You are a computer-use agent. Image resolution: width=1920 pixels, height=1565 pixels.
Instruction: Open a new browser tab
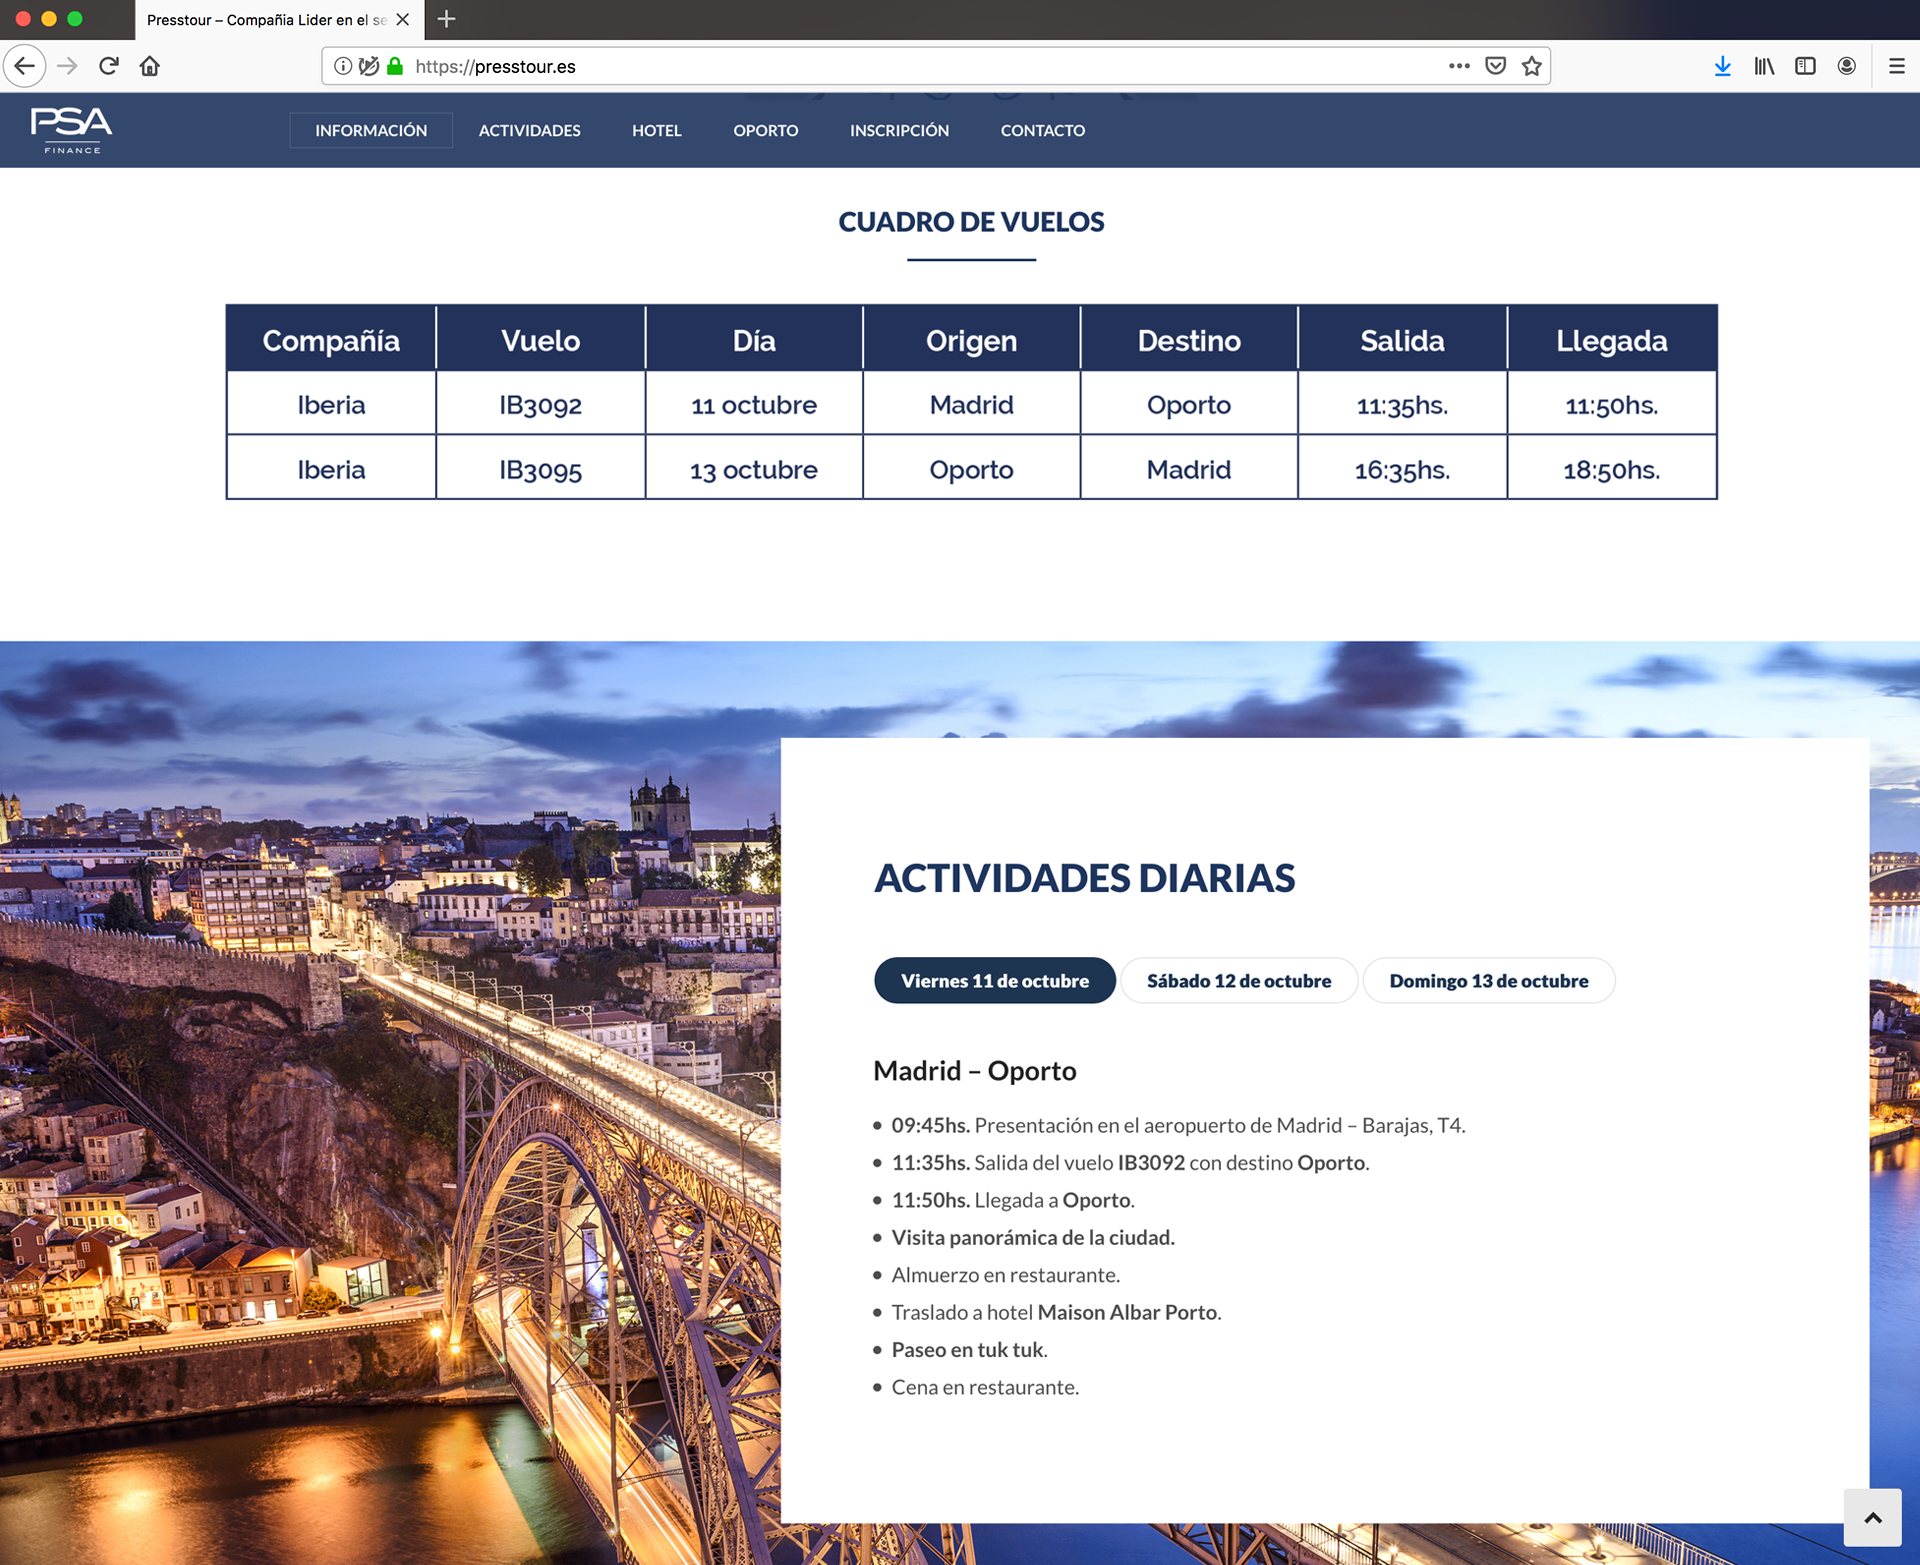[x=446, y=19]
